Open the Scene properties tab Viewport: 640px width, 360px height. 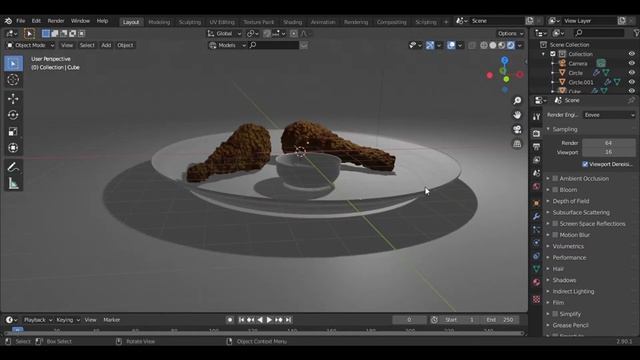[536, 173]
